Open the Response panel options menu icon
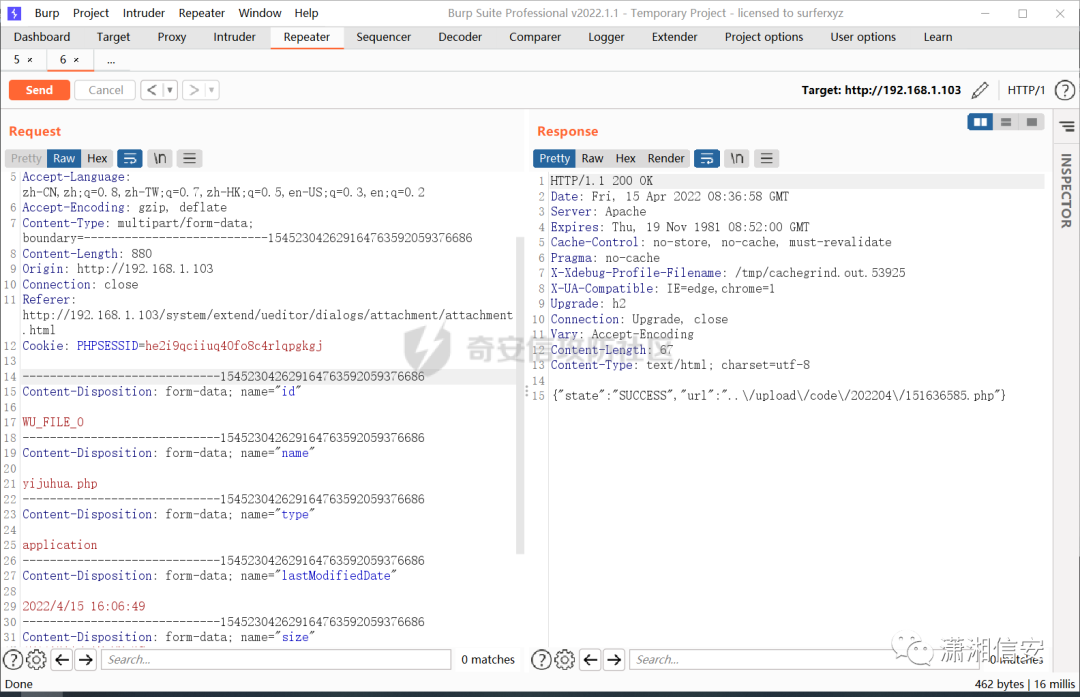This screenshot has width=1080, height=697. [x=767, y=158]
